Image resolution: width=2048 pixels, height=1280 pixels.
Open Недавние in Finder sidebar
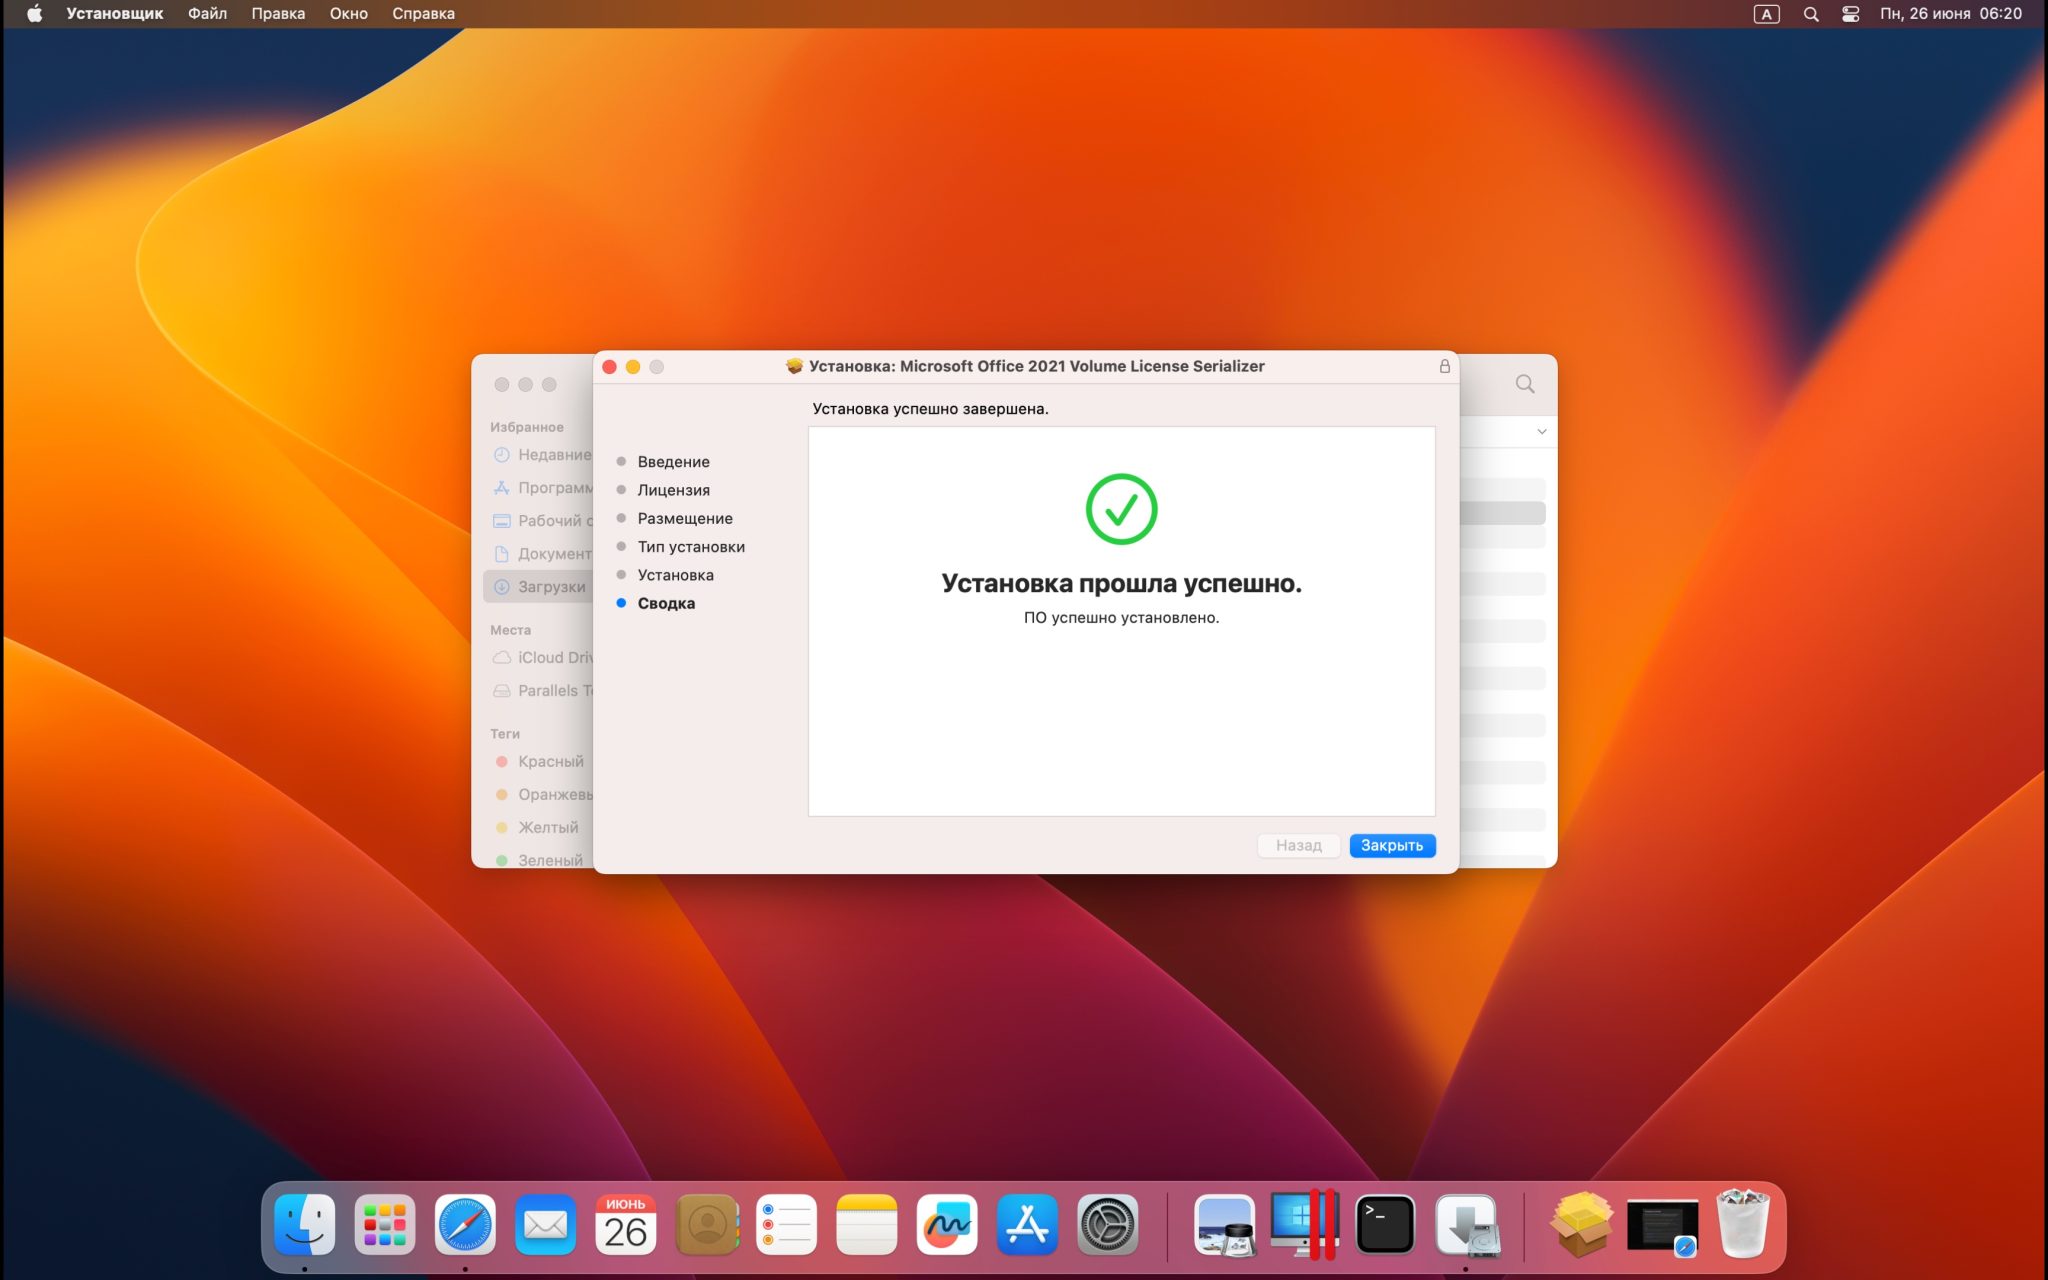click(x=543, y=455)
